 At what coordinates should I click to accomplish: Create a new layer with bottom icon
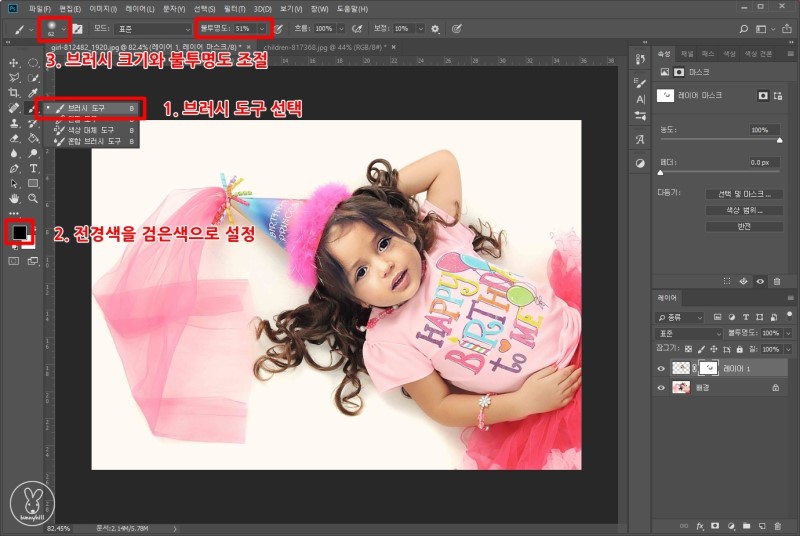coord(761,524)
